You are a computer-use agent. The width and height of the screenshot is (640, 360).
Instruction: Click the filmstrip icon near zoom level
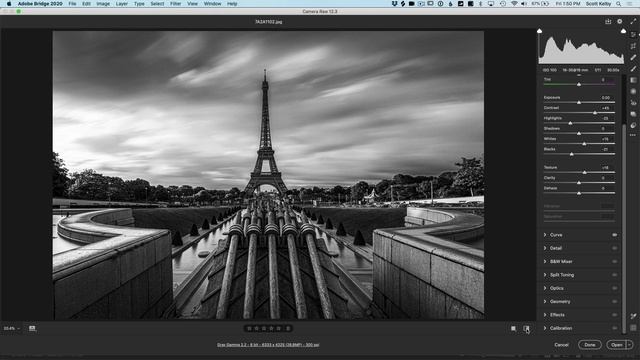point(32,328)
